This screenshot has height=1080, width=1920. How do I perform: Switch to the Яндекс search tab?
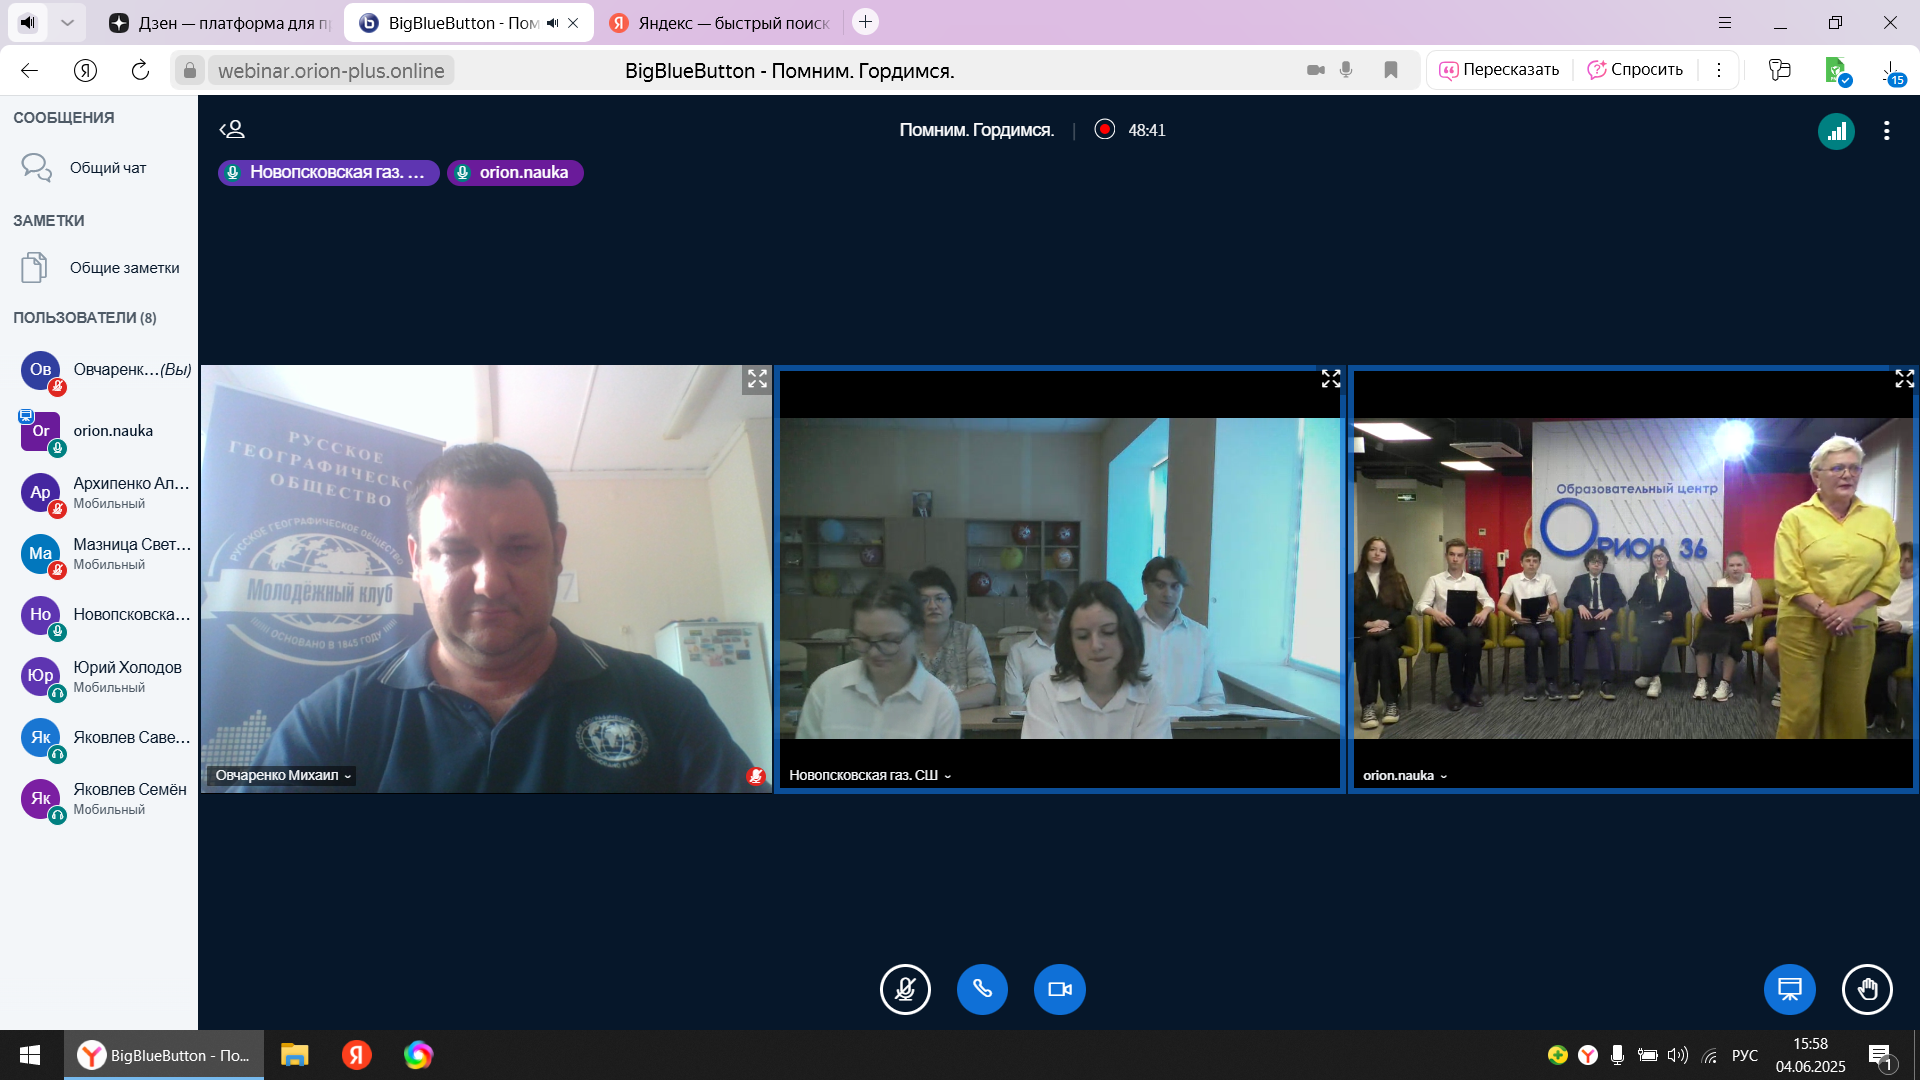[720, 23]
